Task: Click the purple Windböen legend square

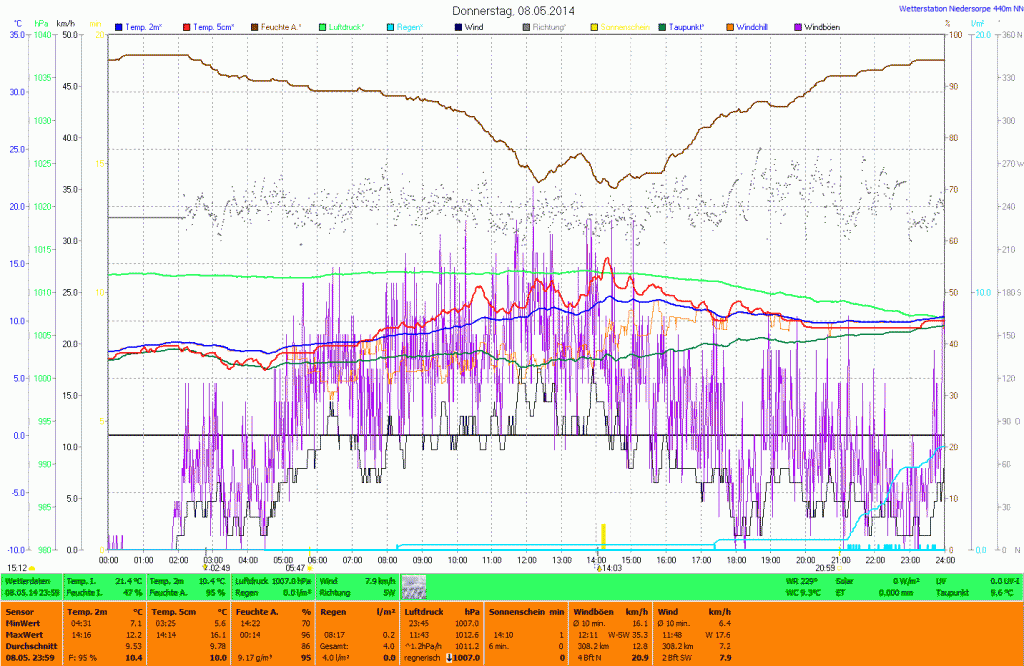Action: pos(797,27)
